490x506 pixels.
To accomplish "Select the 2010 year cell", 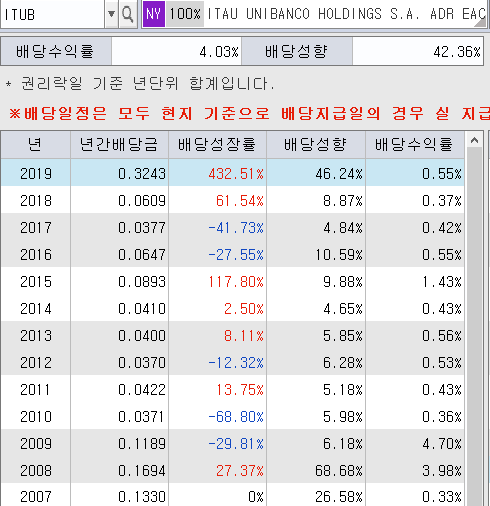I will point(36,417).
